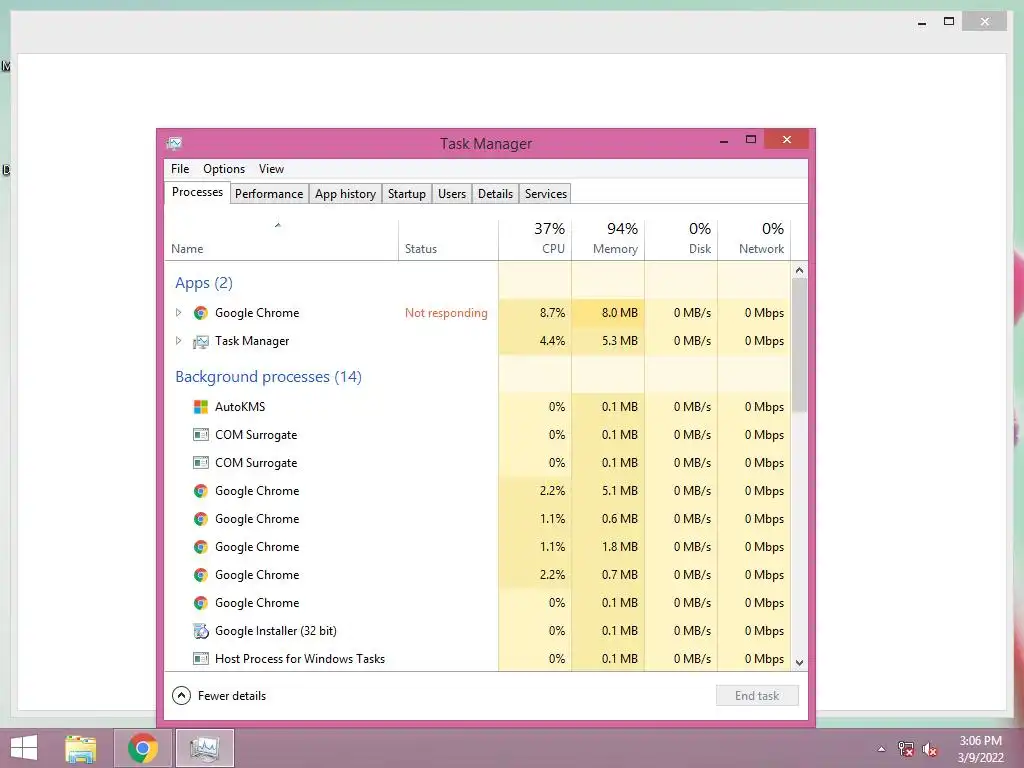
Task: Open the Windows Start button
Action: (24, 748)
